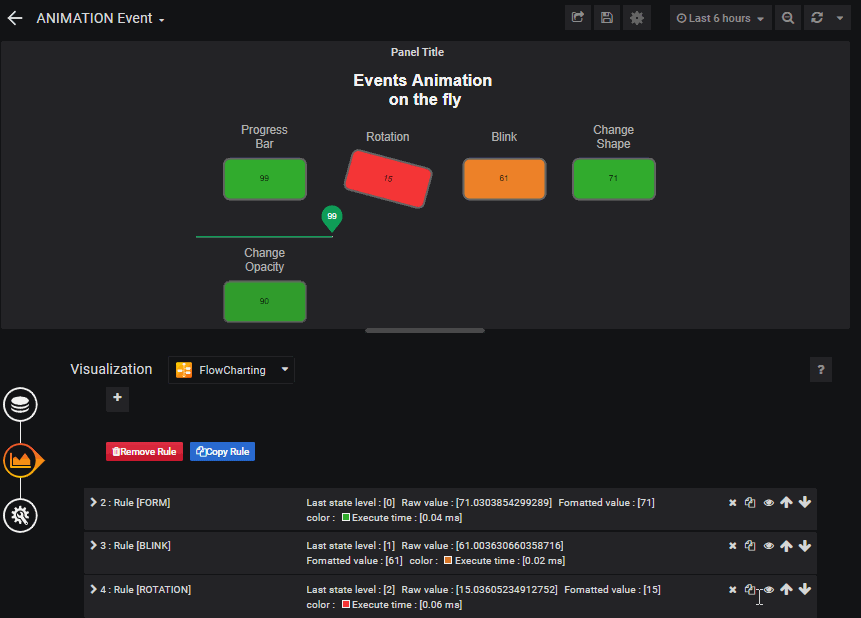The height and width of the screenshot is (618, 861).
Task: Select the green 99 marker on the progress bar
Action: coord(331,216)
